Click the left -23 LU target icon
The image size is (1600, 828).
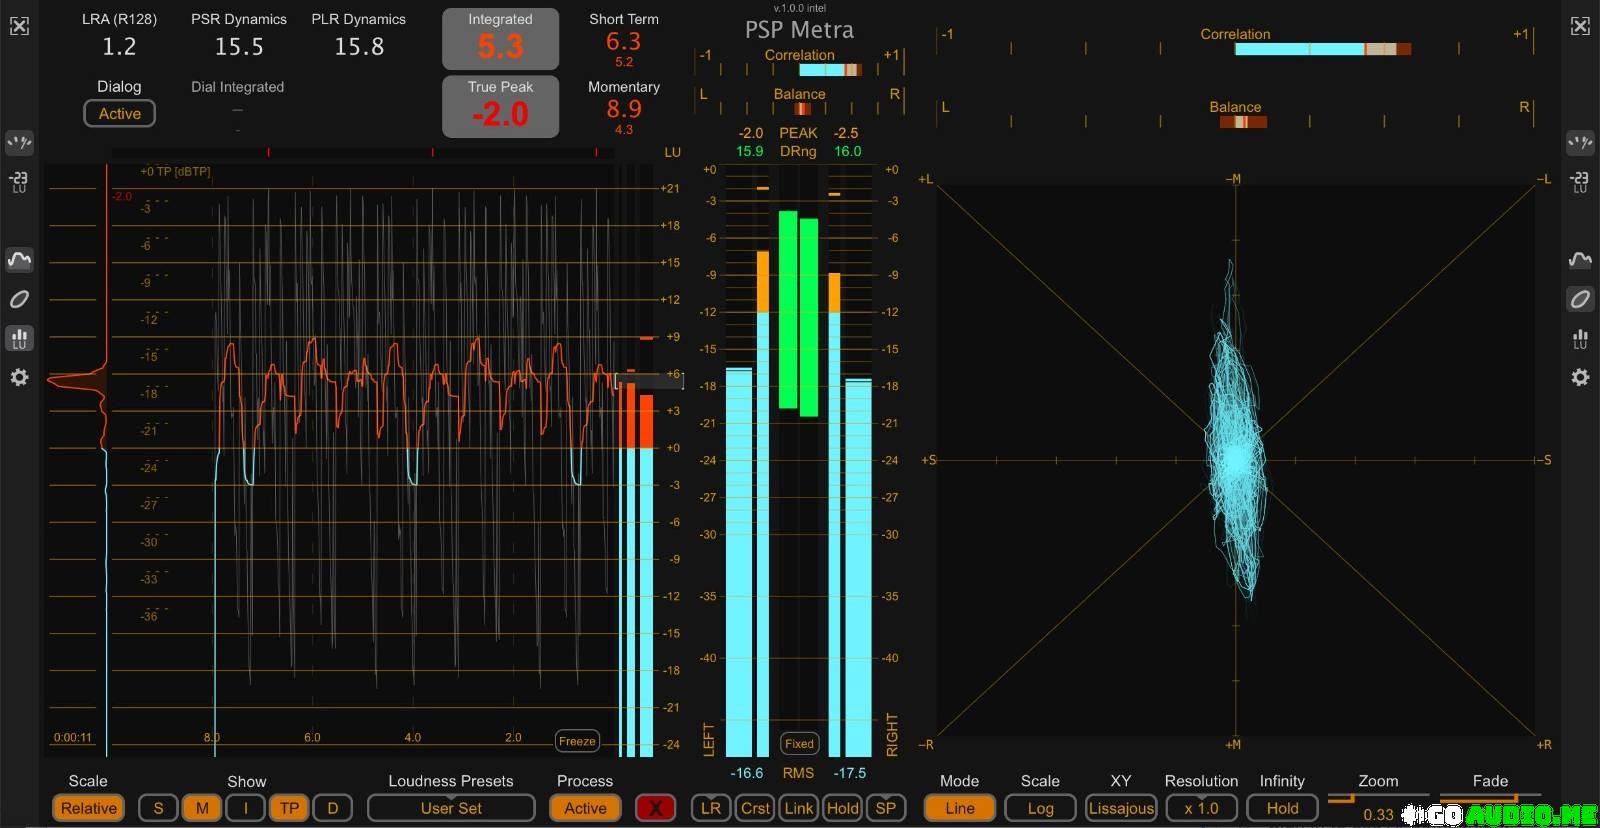(19, 182)
